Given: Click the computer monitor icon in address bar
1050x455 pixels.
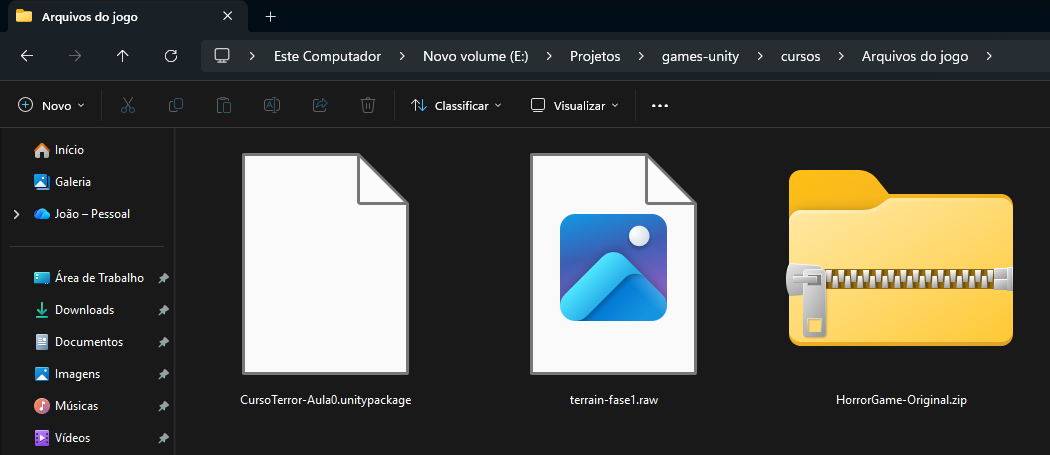Looking at the screenshot, I should 222,56.
